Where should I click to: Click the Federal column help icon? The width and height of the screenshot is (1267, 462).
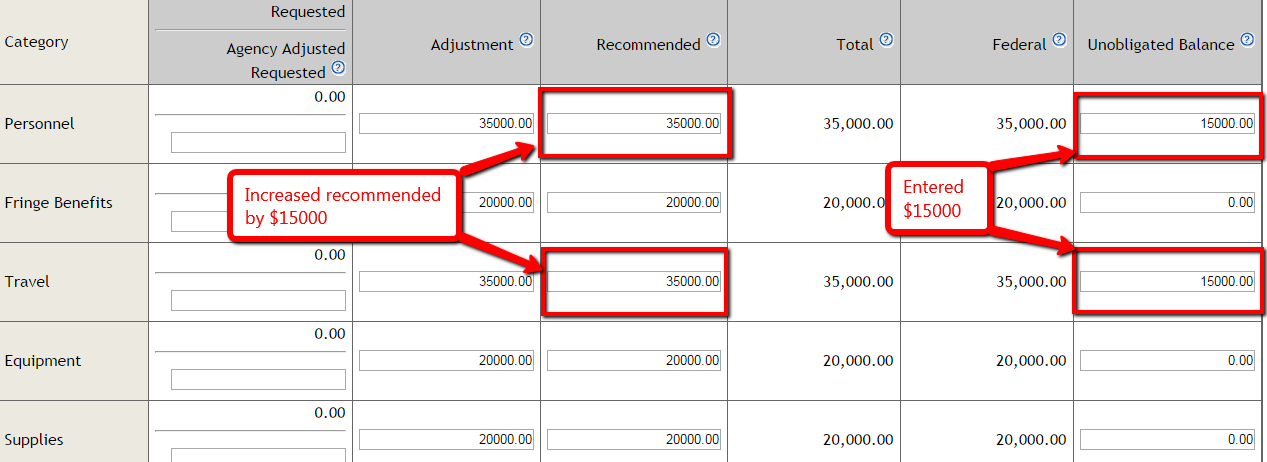click(1059, 41)
